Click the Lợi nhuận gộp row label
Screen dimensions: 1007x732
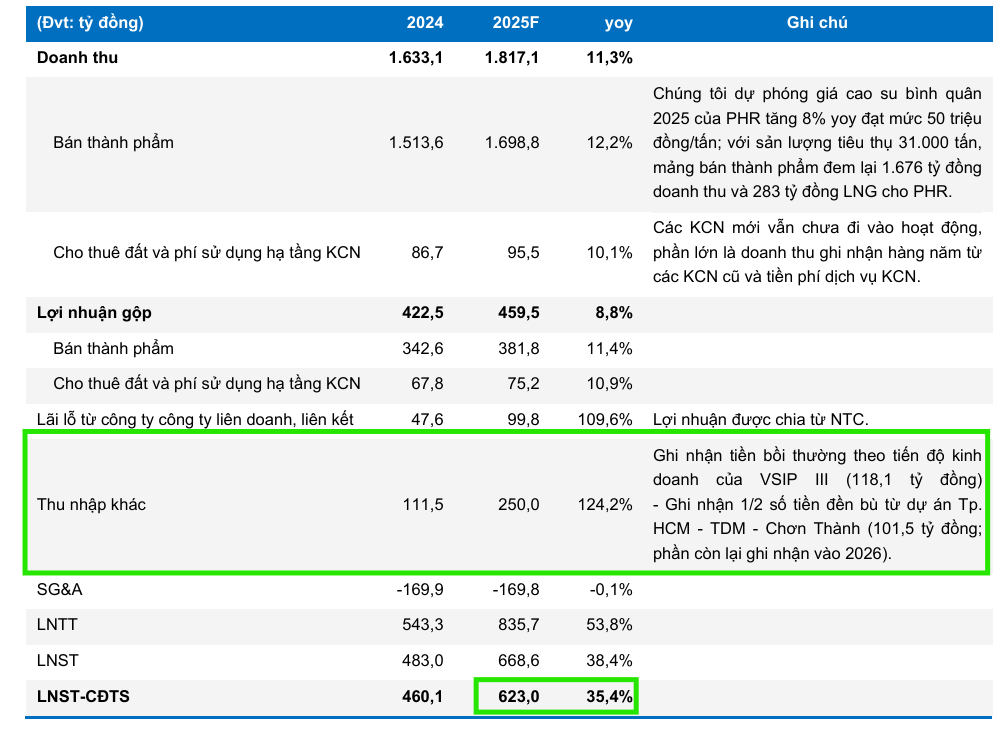(94, 313)
